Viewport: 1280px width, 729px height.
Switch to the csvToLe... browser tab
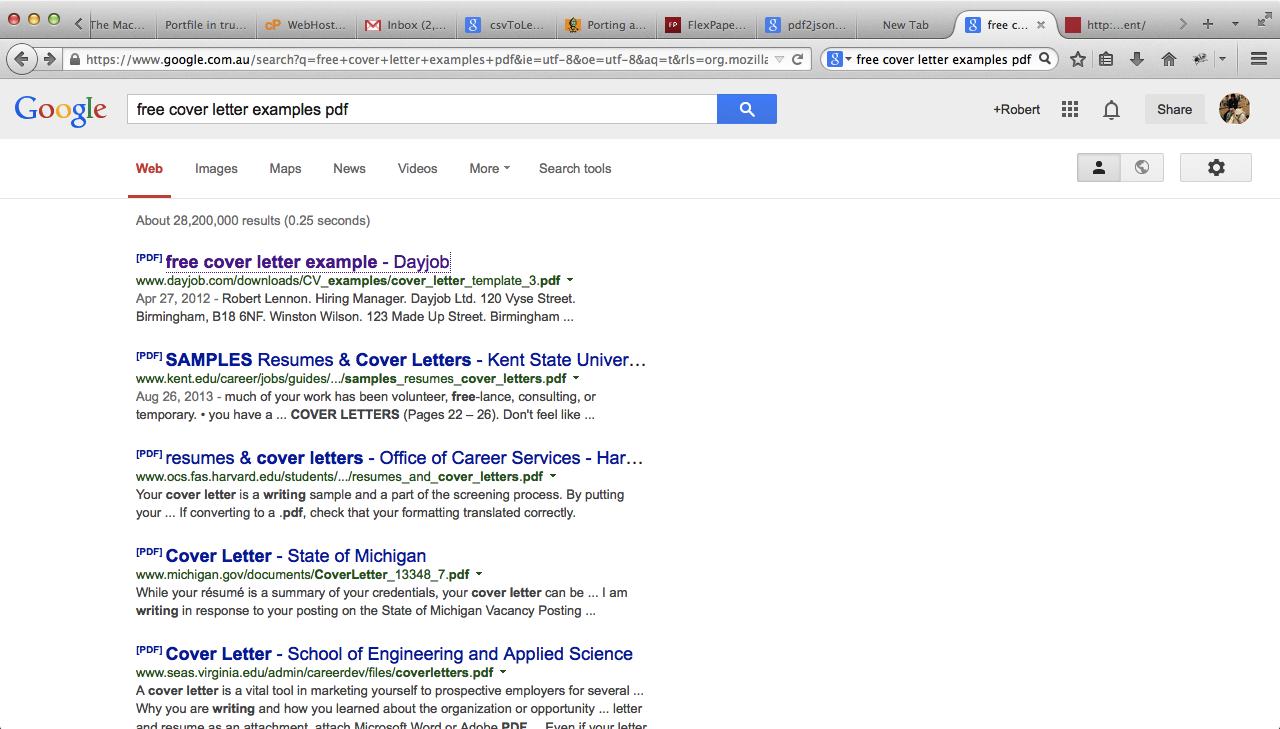point(506,24)
